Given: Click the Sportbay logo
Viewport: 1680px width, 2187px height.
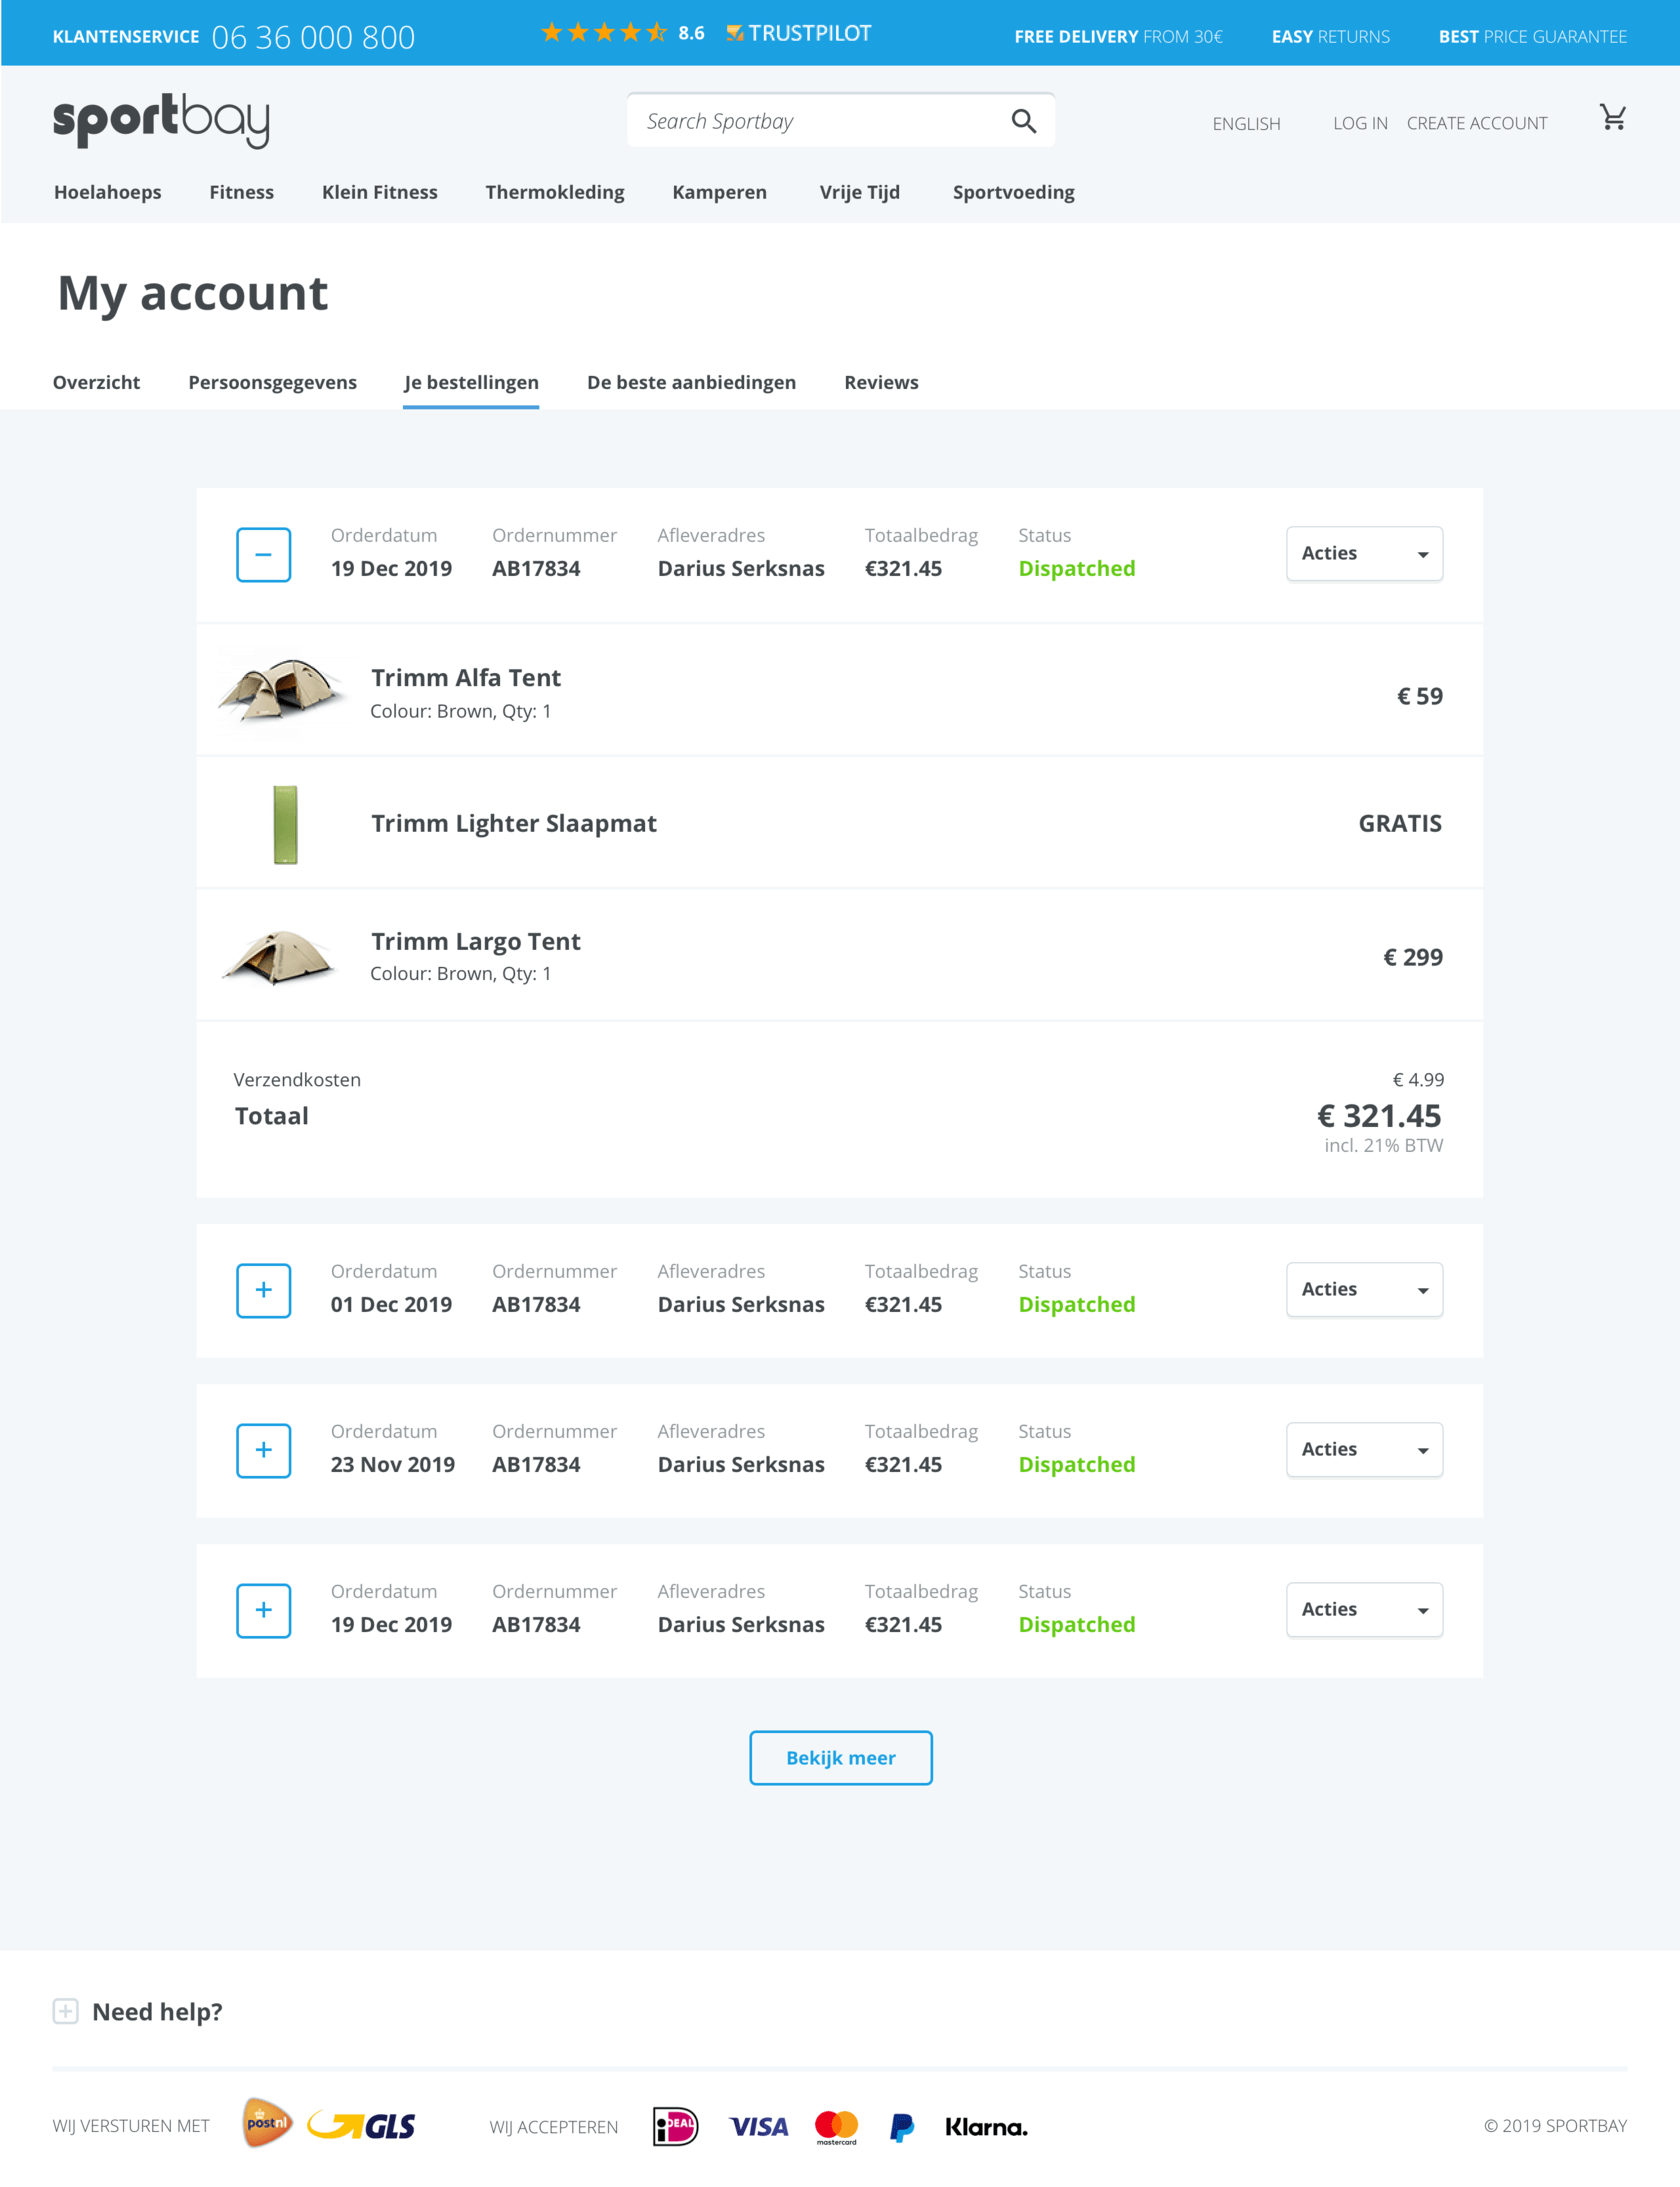Looking at the screenshot, I should point(161,120).
